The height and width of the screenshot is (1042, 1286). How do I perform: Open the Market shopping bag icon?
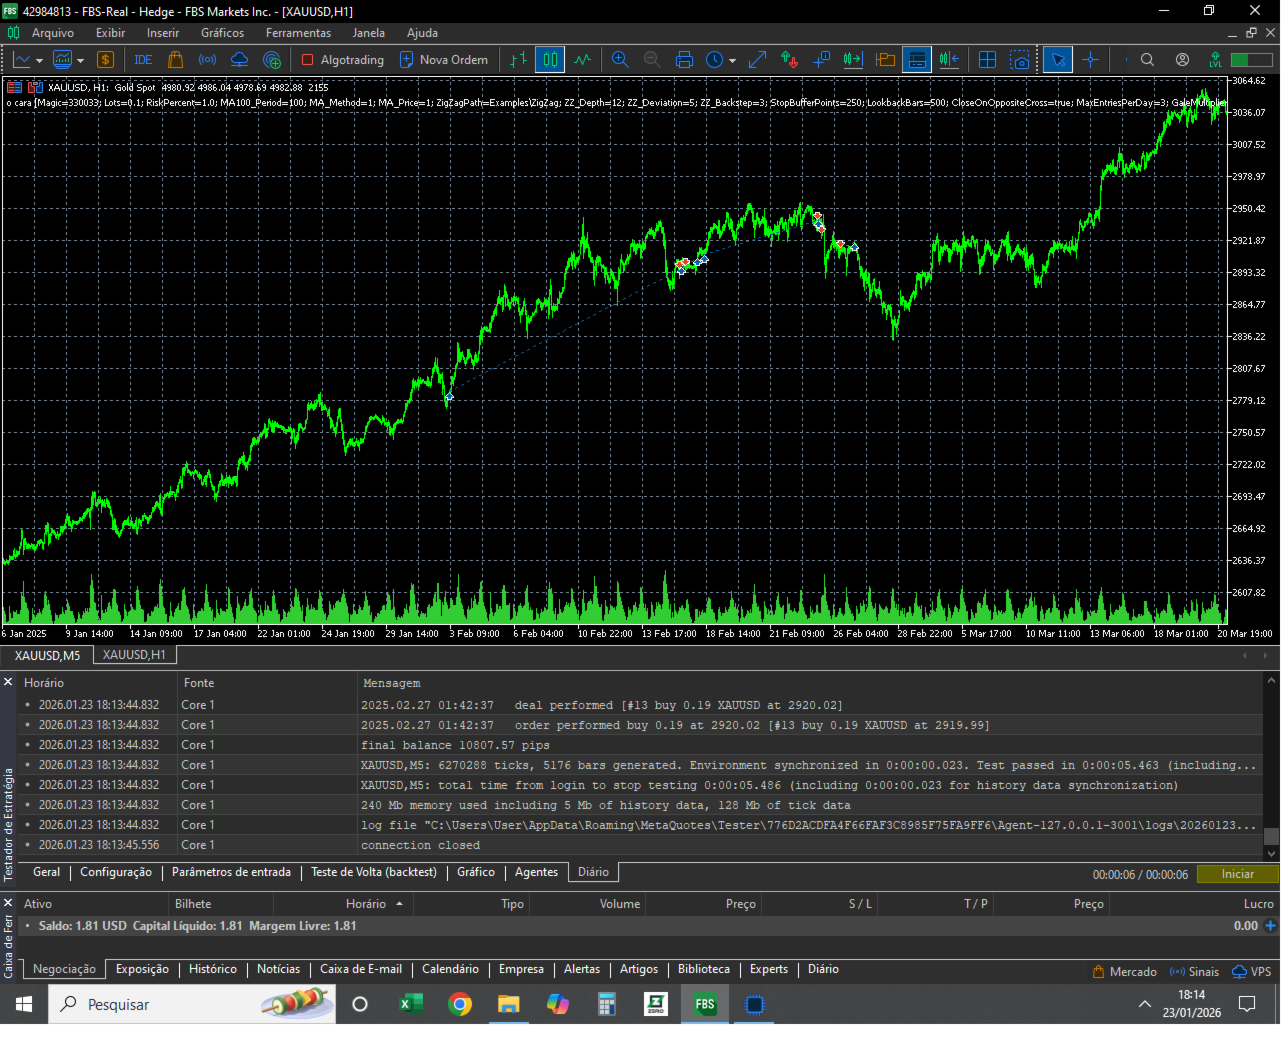176,60
